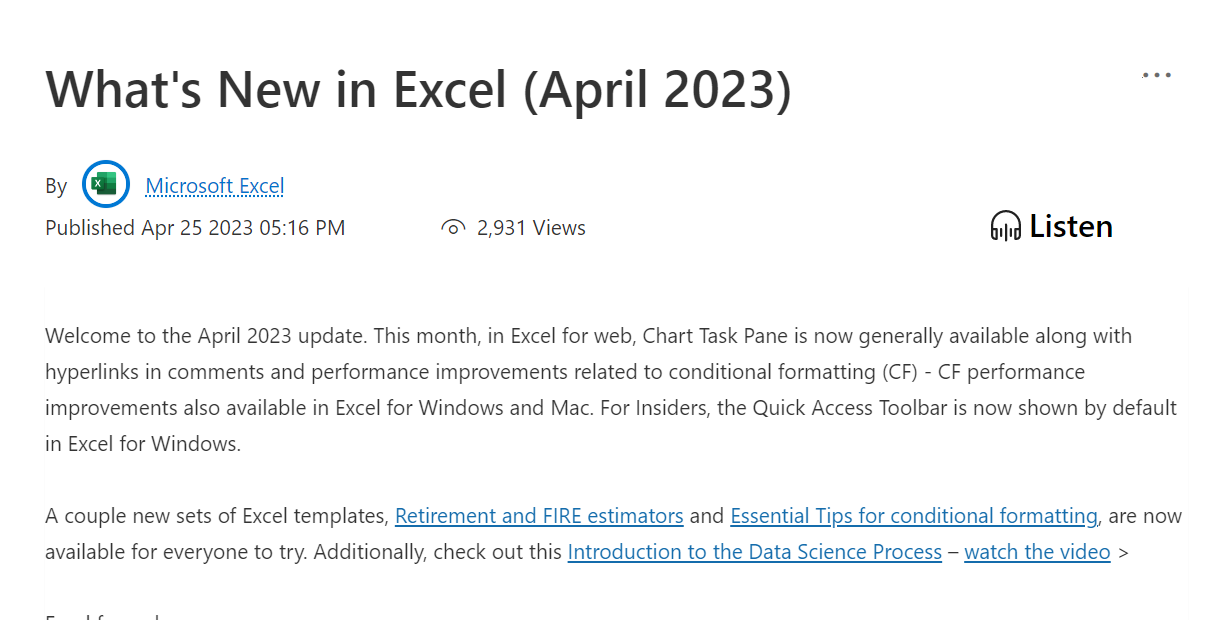Click the 2,931 Views counter
The height and width of the screenshot is (620, 1221).
click(532, 227)
